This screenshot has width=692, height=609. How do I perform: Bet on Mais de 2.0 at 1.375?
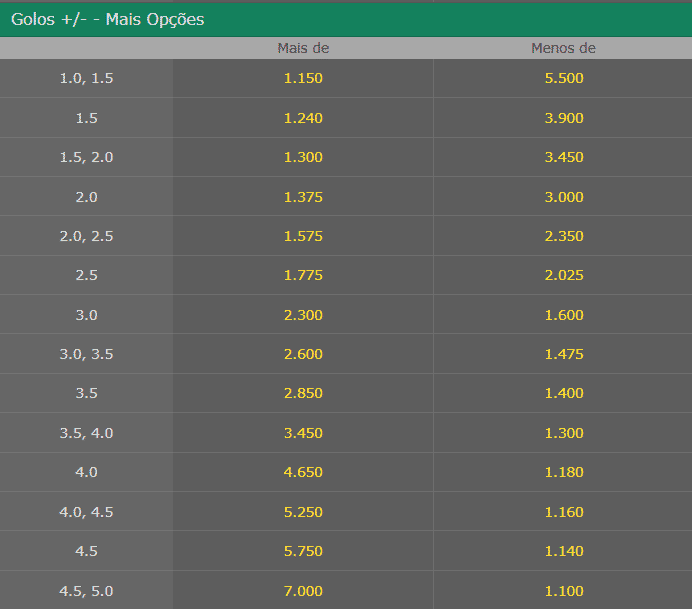[303, 197]
